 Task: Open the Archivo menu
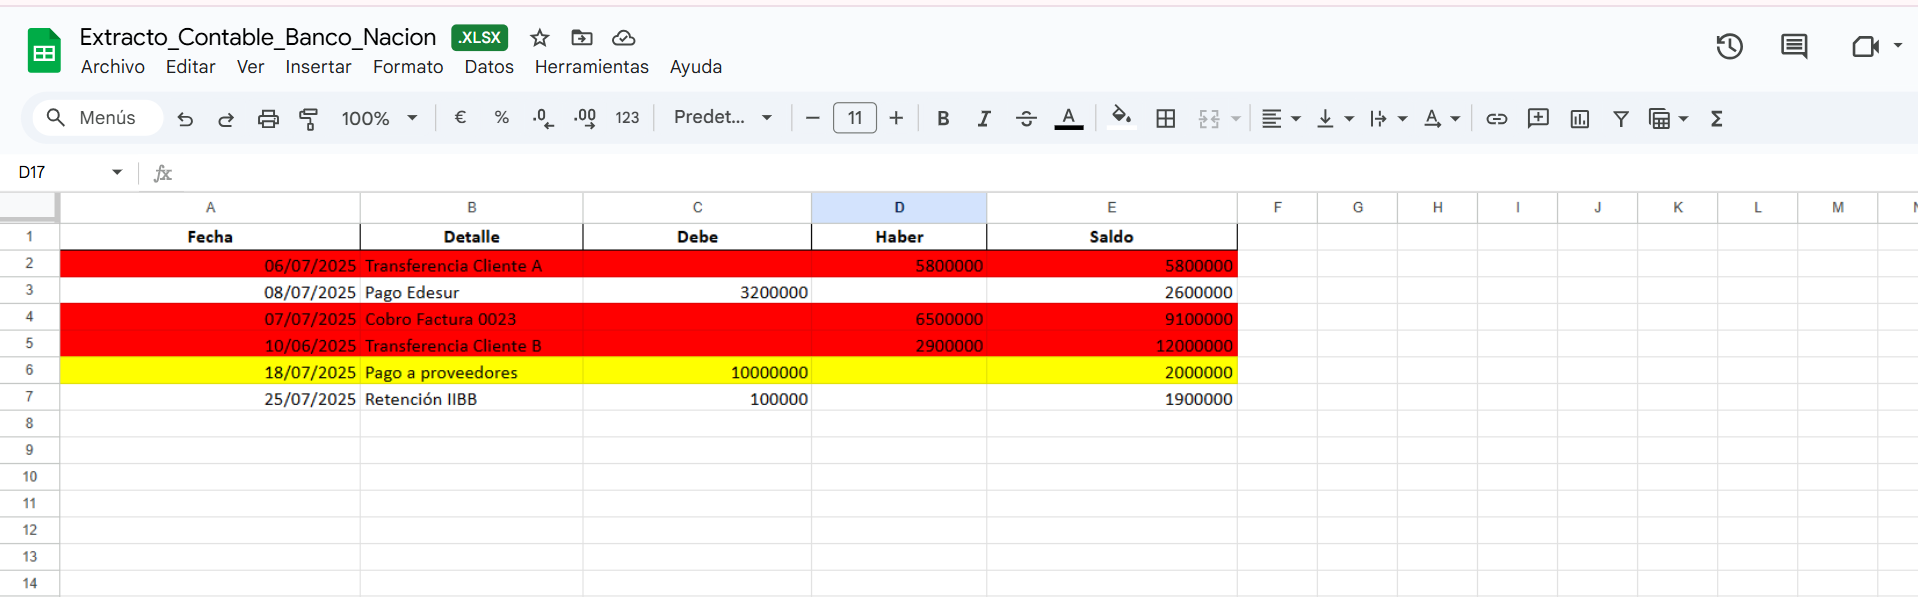click(x=113, y=67)
